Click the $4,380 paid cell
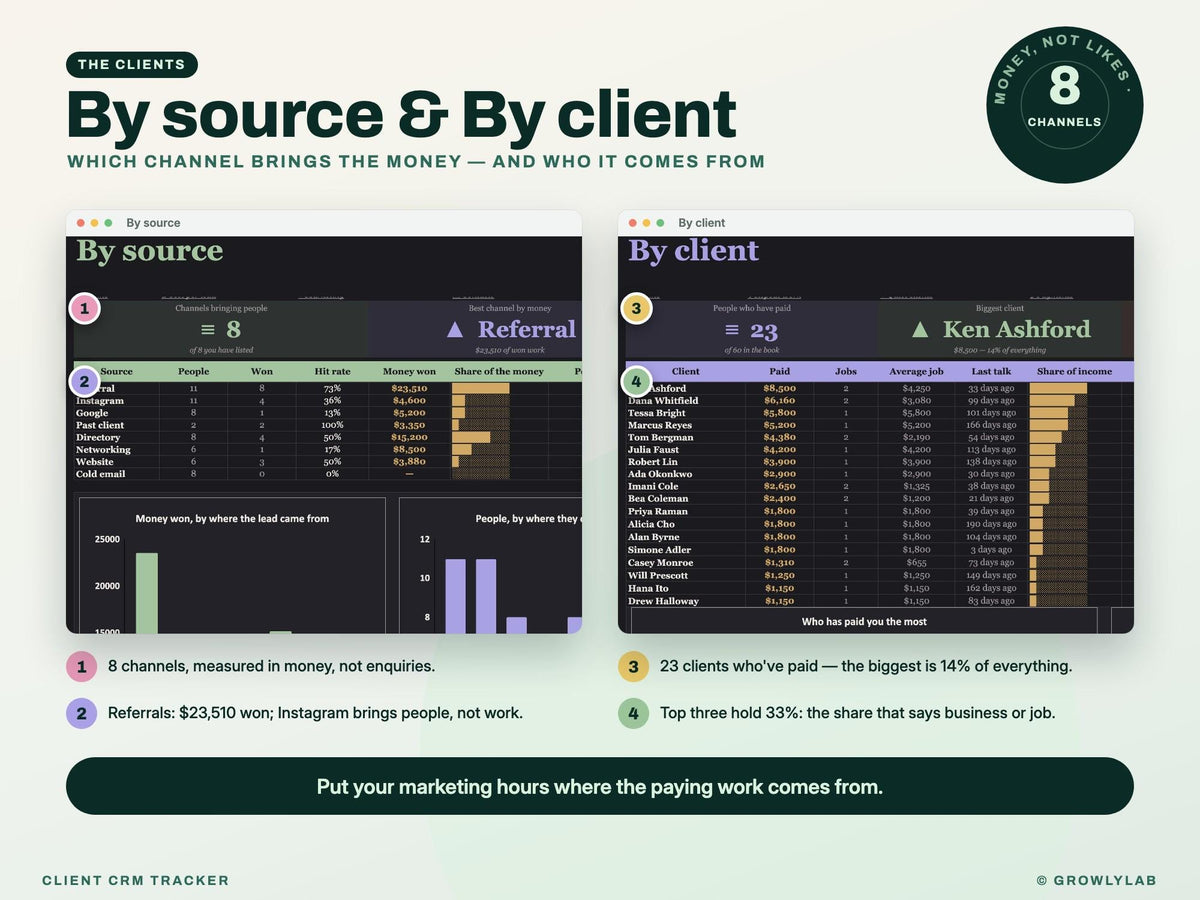Viewport: 1200px width, 900px height. coord(780,437)
